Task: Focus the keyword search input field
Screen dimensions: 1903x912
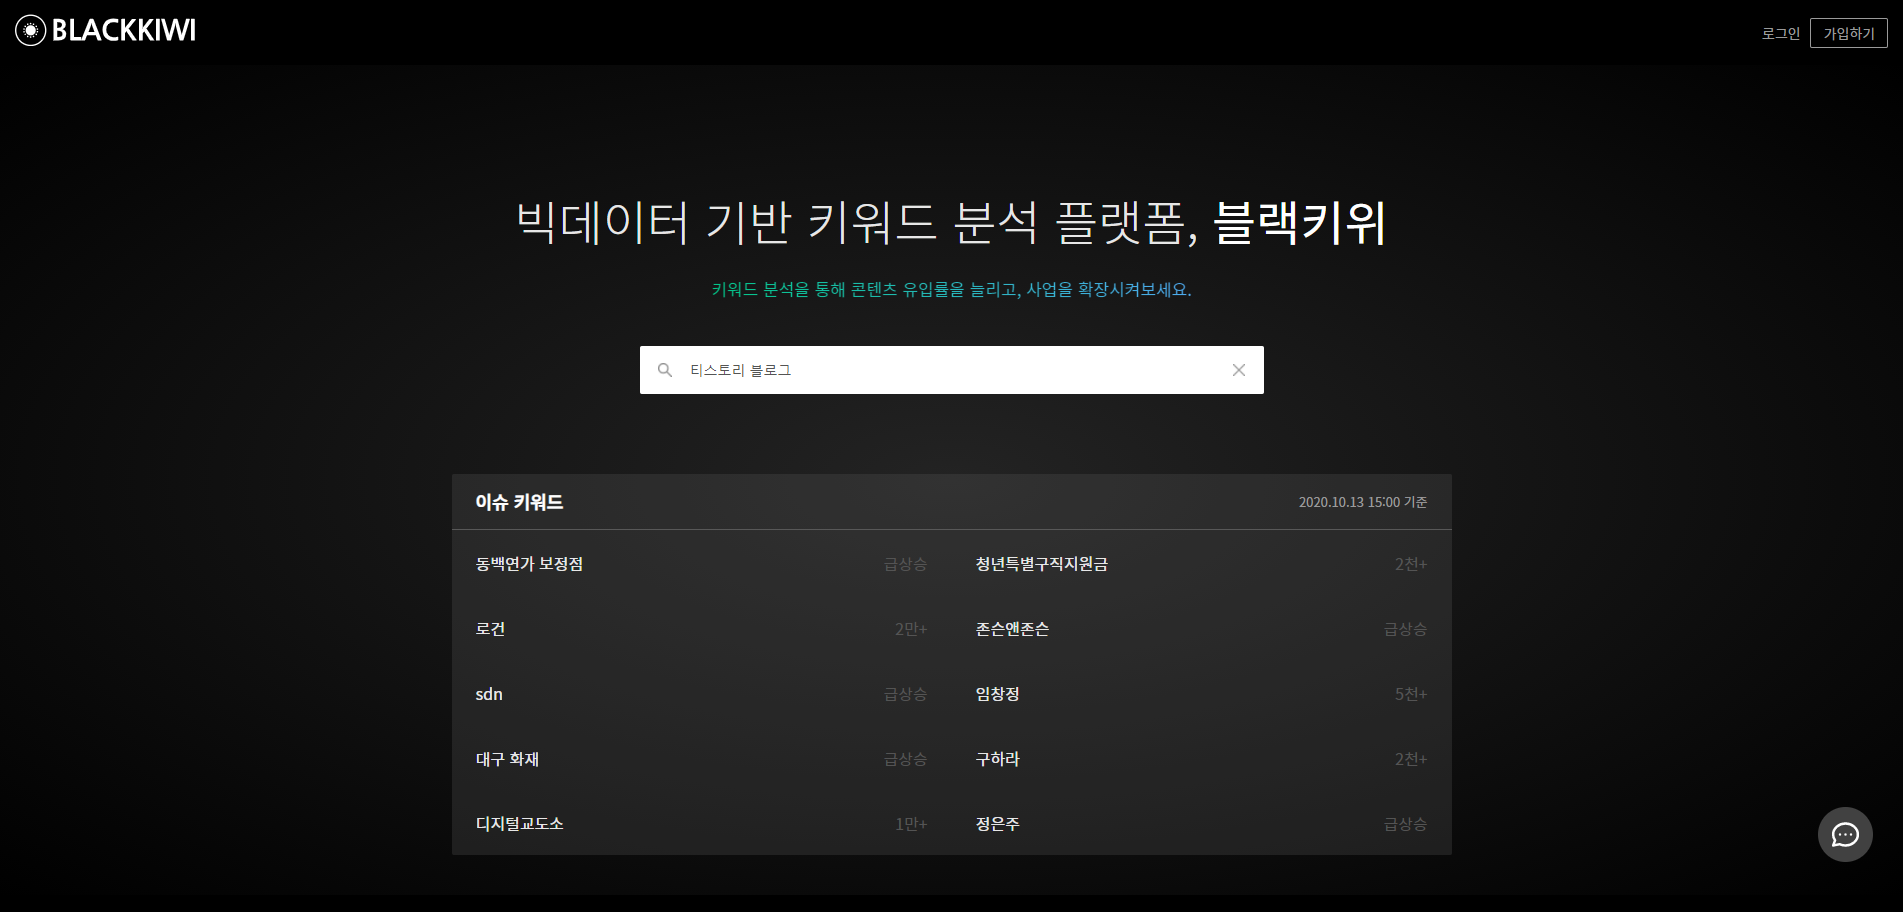Action: [952, 370]
